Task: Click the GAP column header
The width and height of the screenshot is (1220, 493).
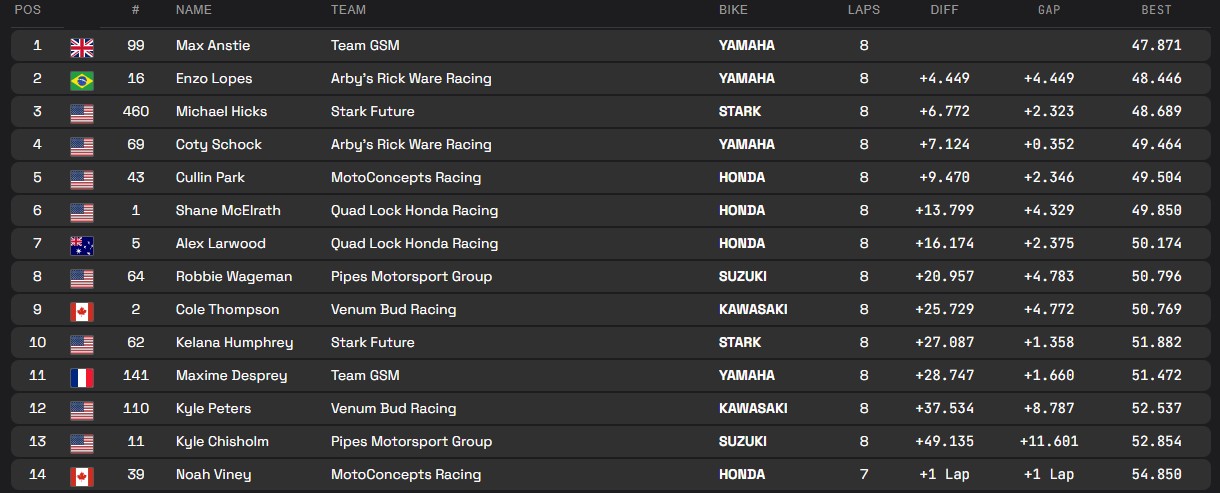Action: click(x=1049, y=10)
